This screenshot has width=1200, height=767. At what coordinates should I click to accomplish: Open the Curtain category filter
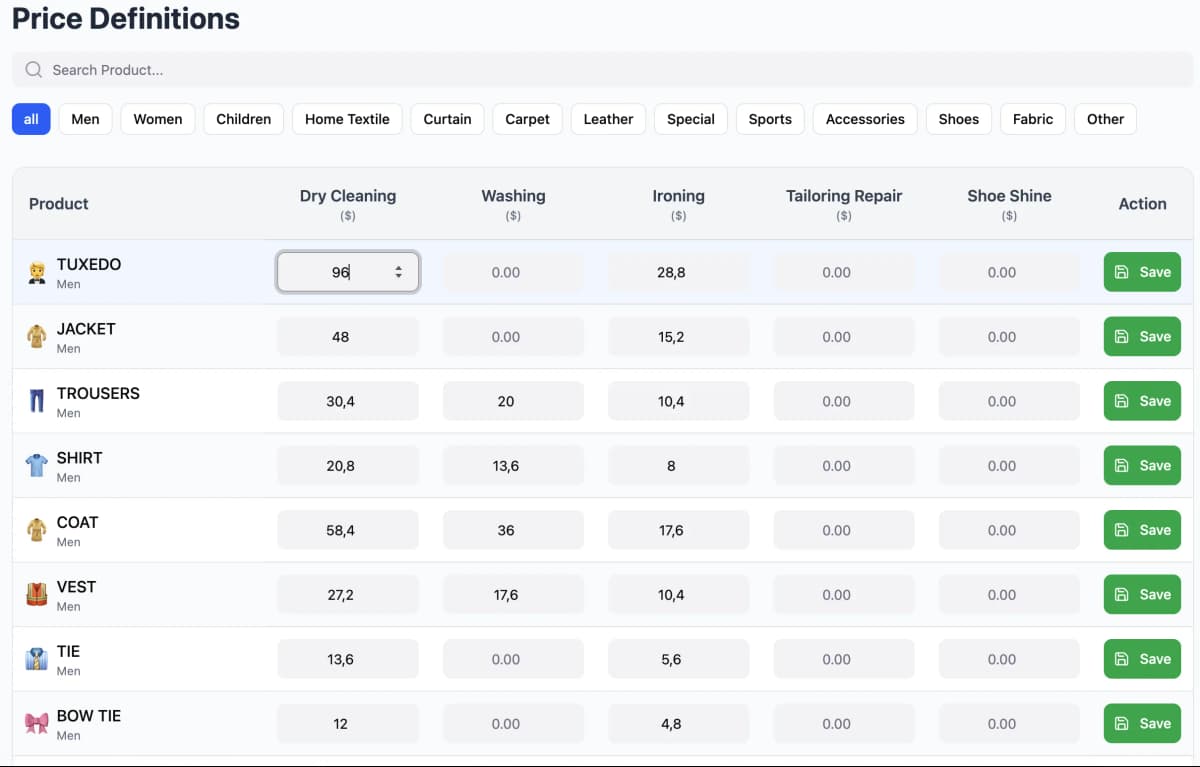click(x=447, y=119)
